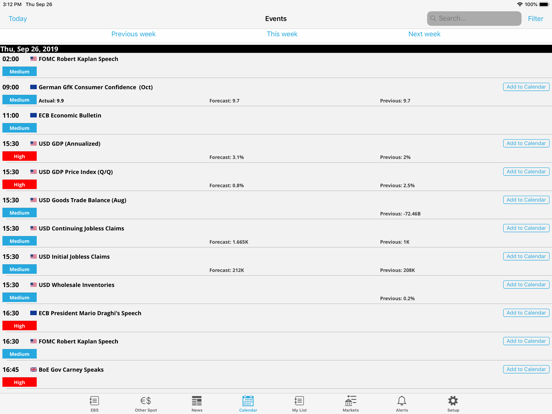Add 16:30 FOMC Robert Kaplan Speech to calendar

pyautogui.click(x=526, y=341)
